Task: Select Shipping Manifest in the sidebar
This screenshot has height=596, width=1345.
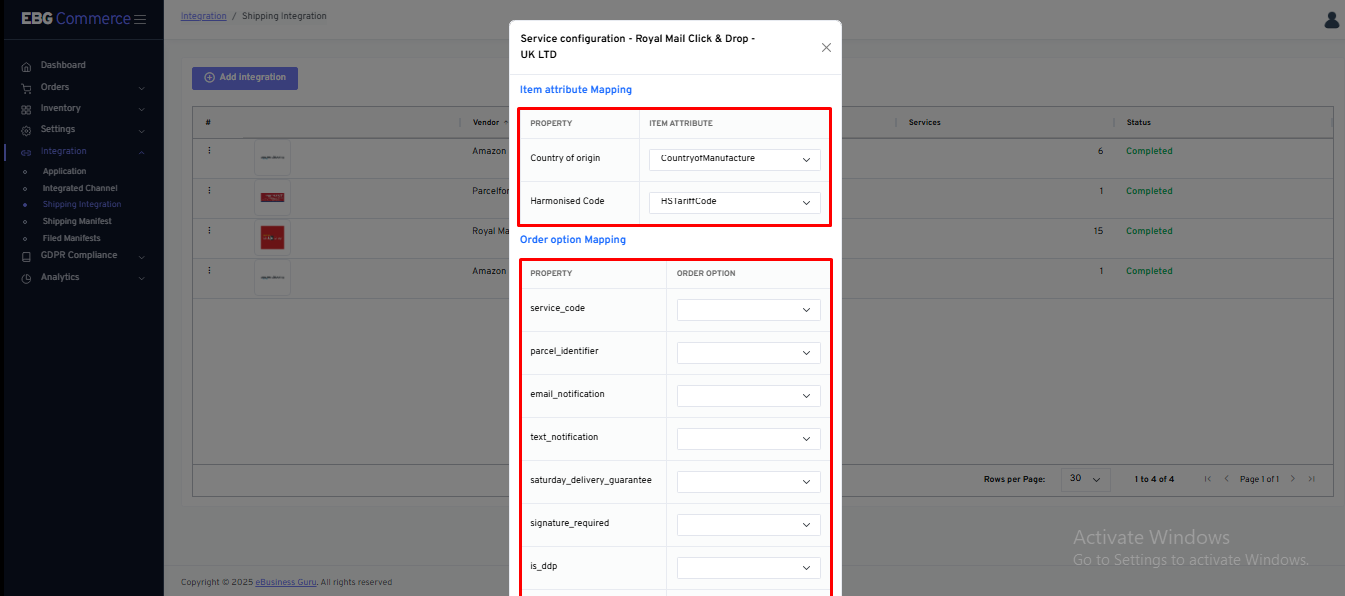Action: 77,221
